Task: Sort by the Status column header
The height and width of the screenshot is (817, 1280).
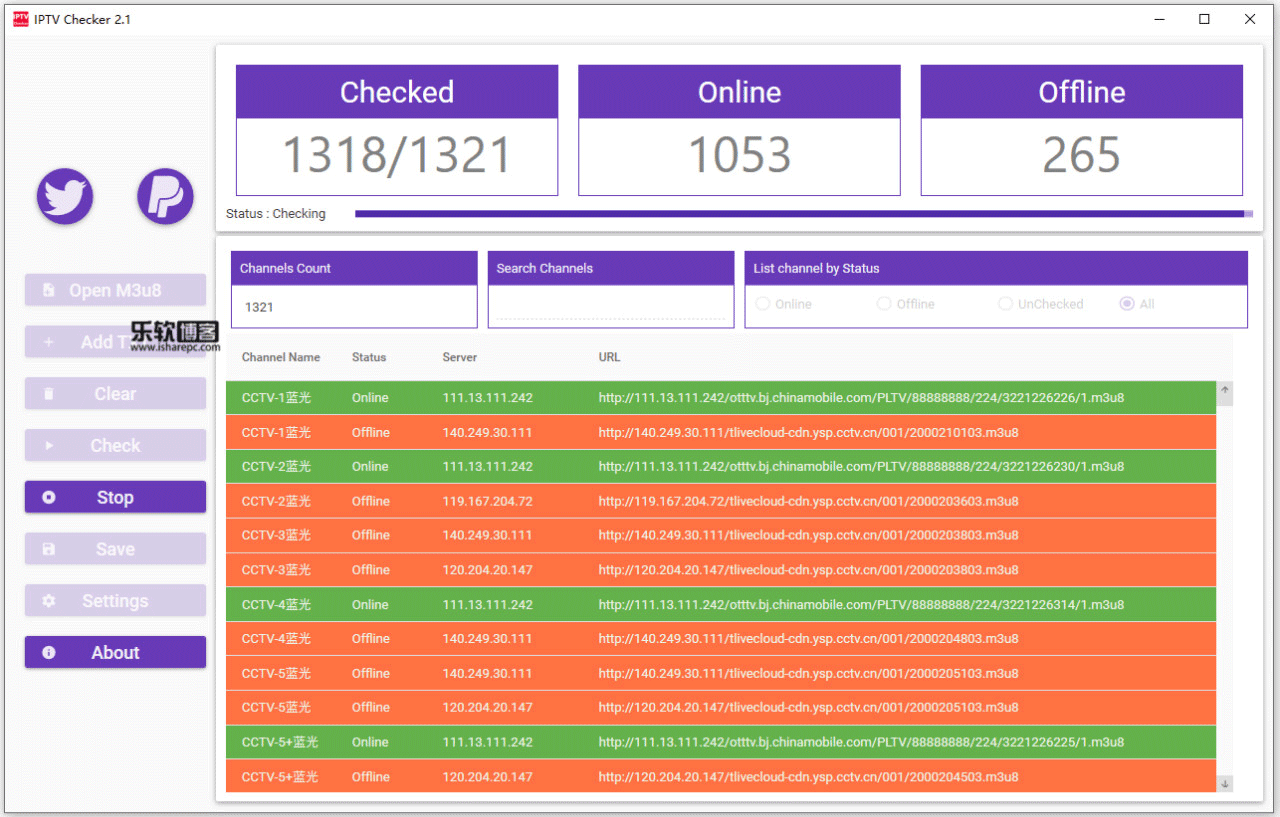Action: coord(369,357)
